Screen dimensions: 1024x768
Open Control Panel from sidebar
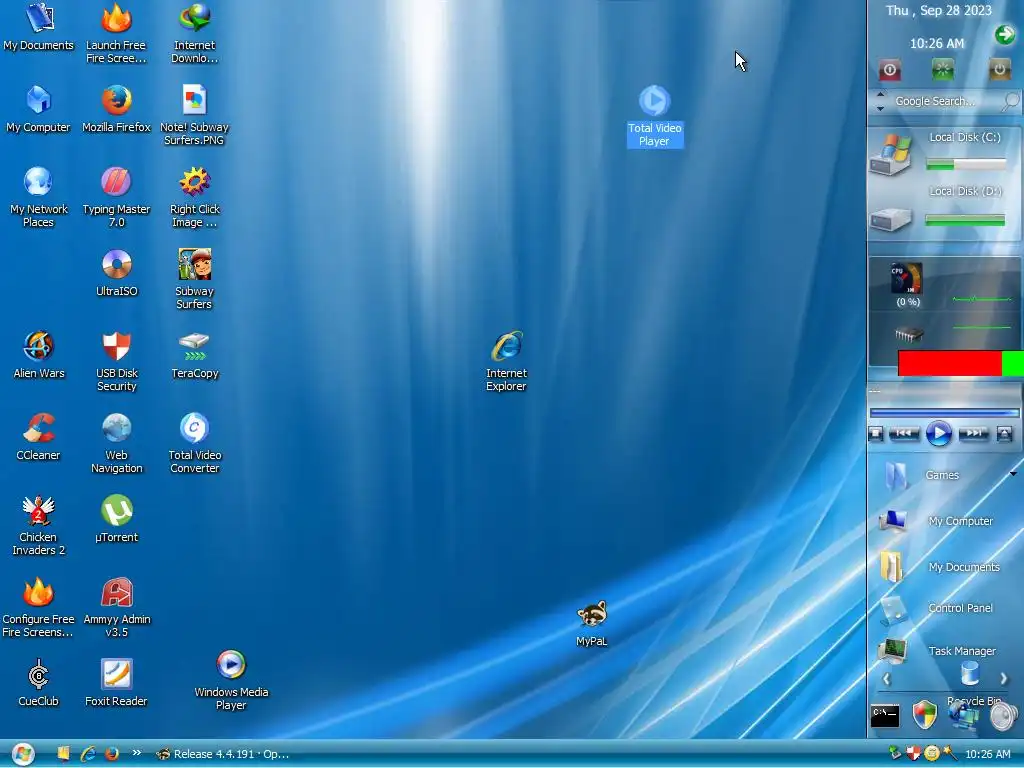[x=936, y=609]
